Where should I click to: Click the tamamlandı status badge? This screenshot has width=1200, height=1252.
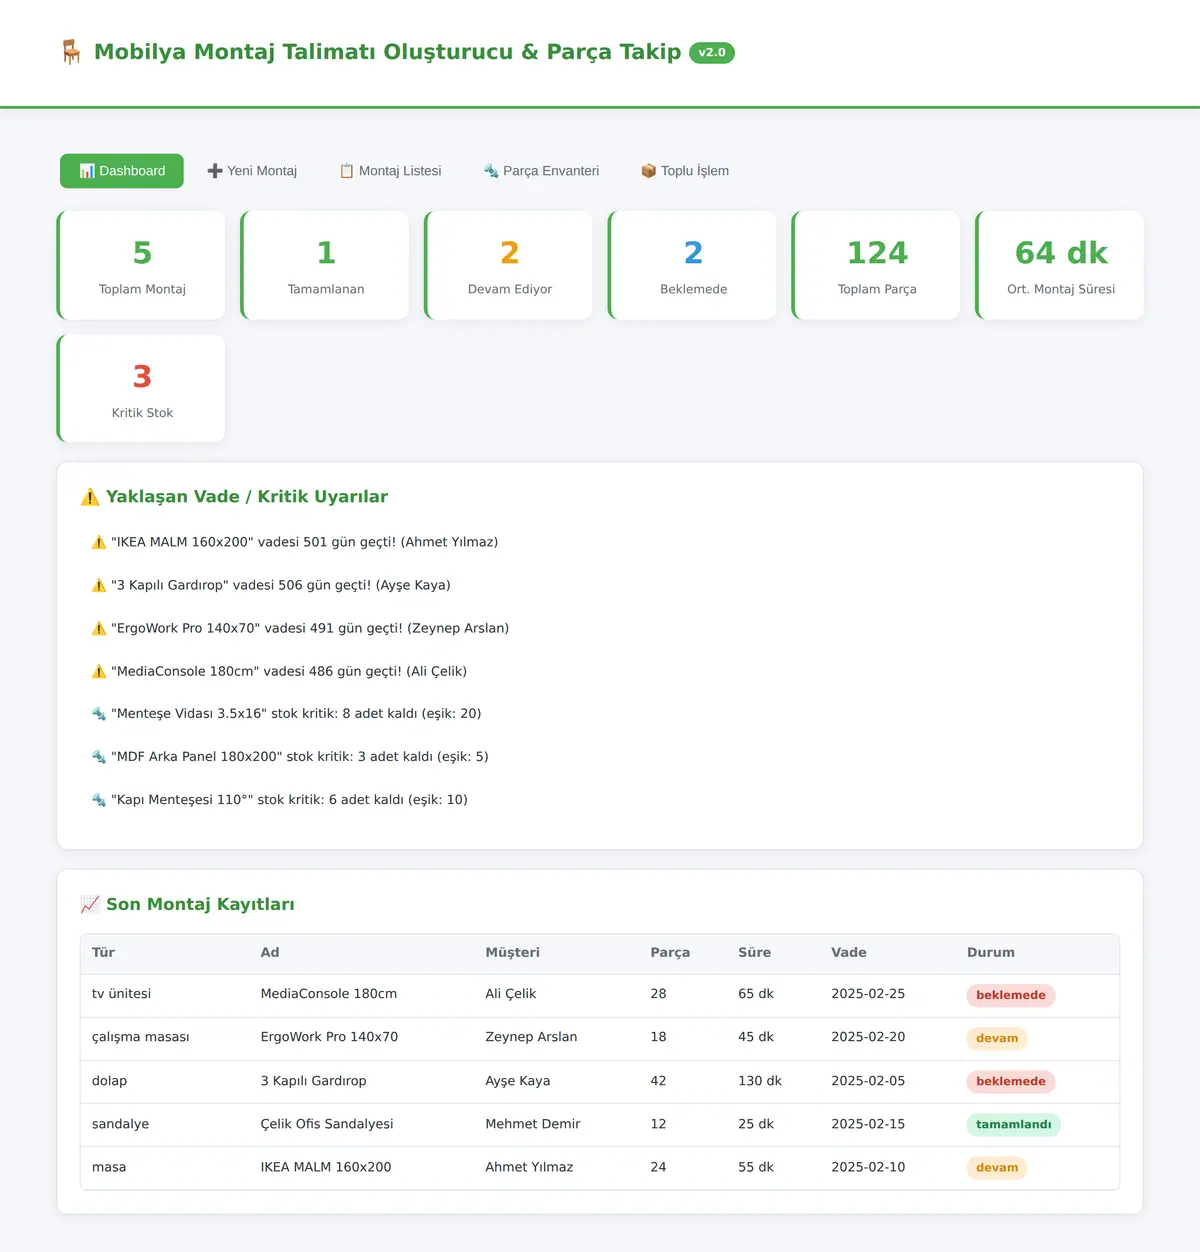pyautogui.click(x=1014, y=1124)
